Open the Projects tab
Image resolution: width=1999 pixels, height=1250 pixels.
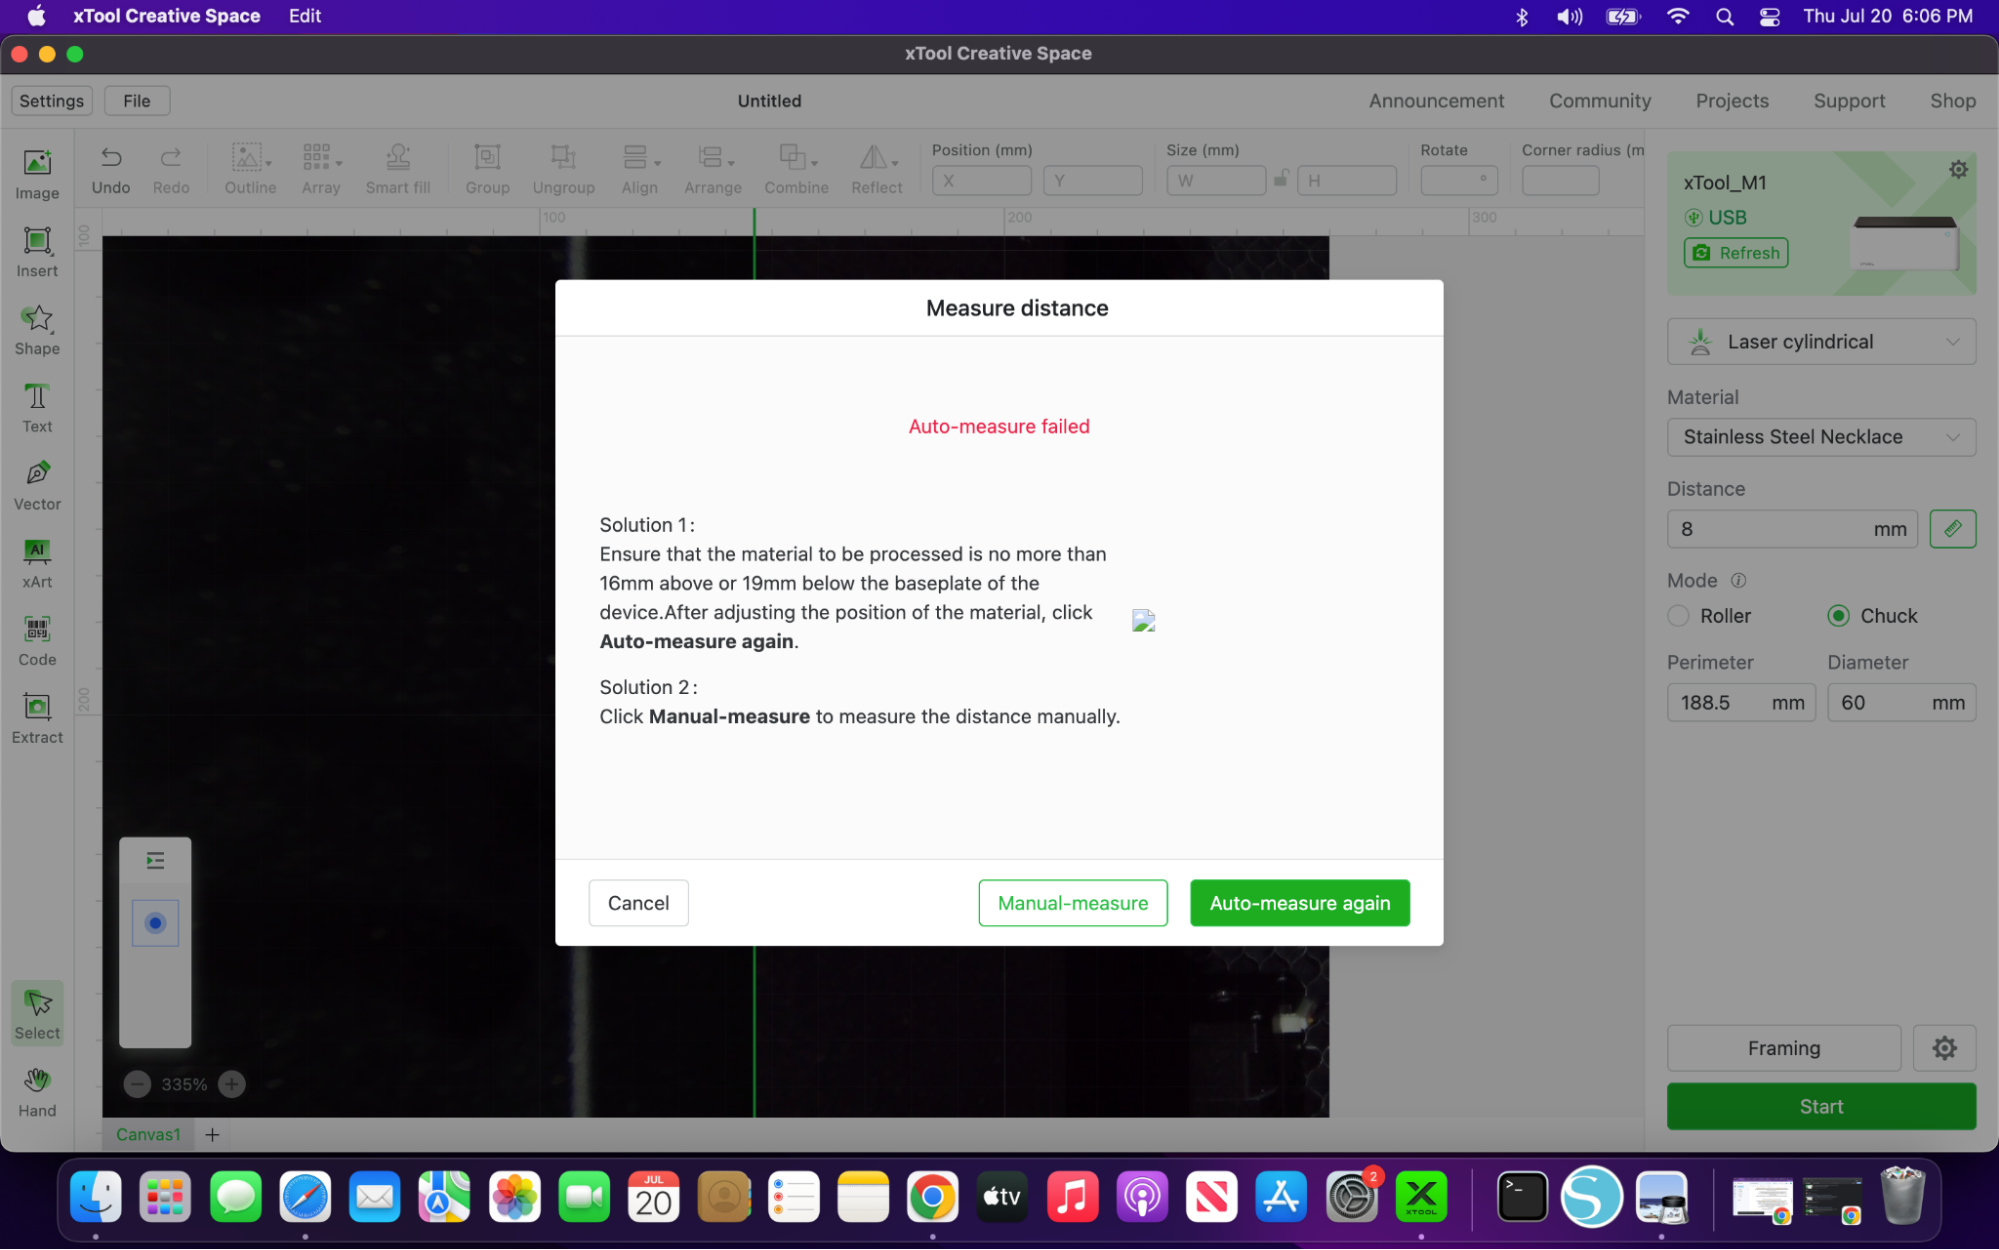1732,101
